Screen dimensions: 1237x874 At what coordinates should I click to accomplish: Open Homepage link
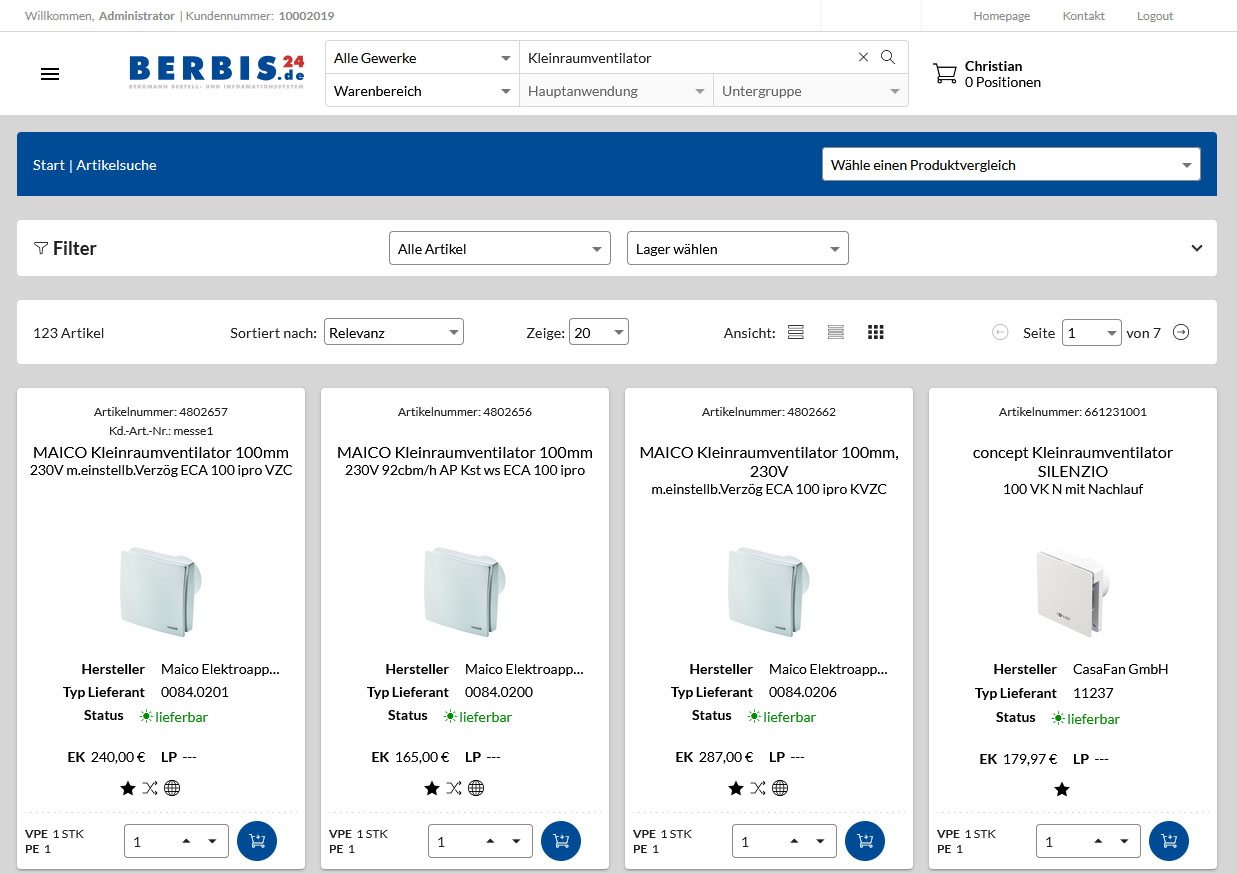click(x=1001, y=16)
